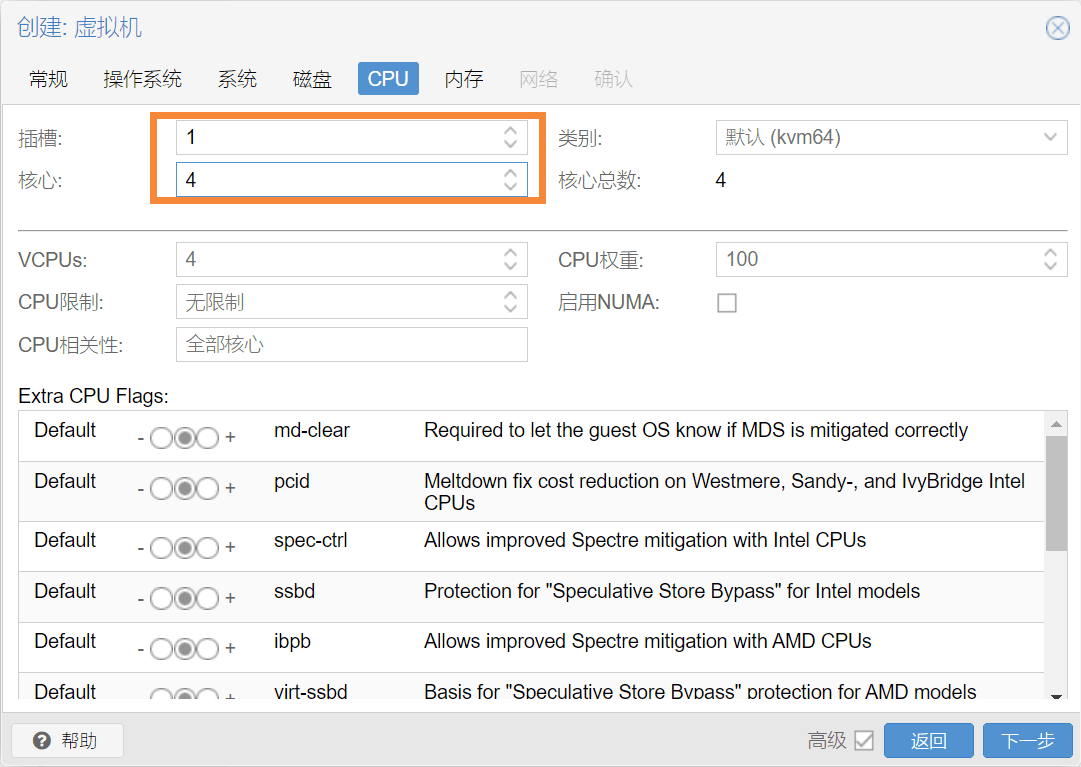
Task: Click the help question mark icon
Action: point(41,741)
